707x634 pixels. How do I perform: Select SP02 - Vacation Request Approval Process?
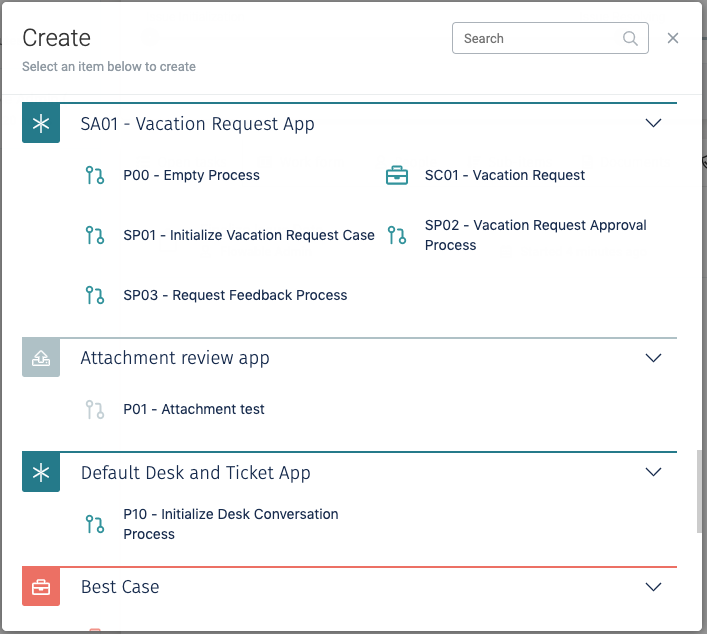(535, 236)
